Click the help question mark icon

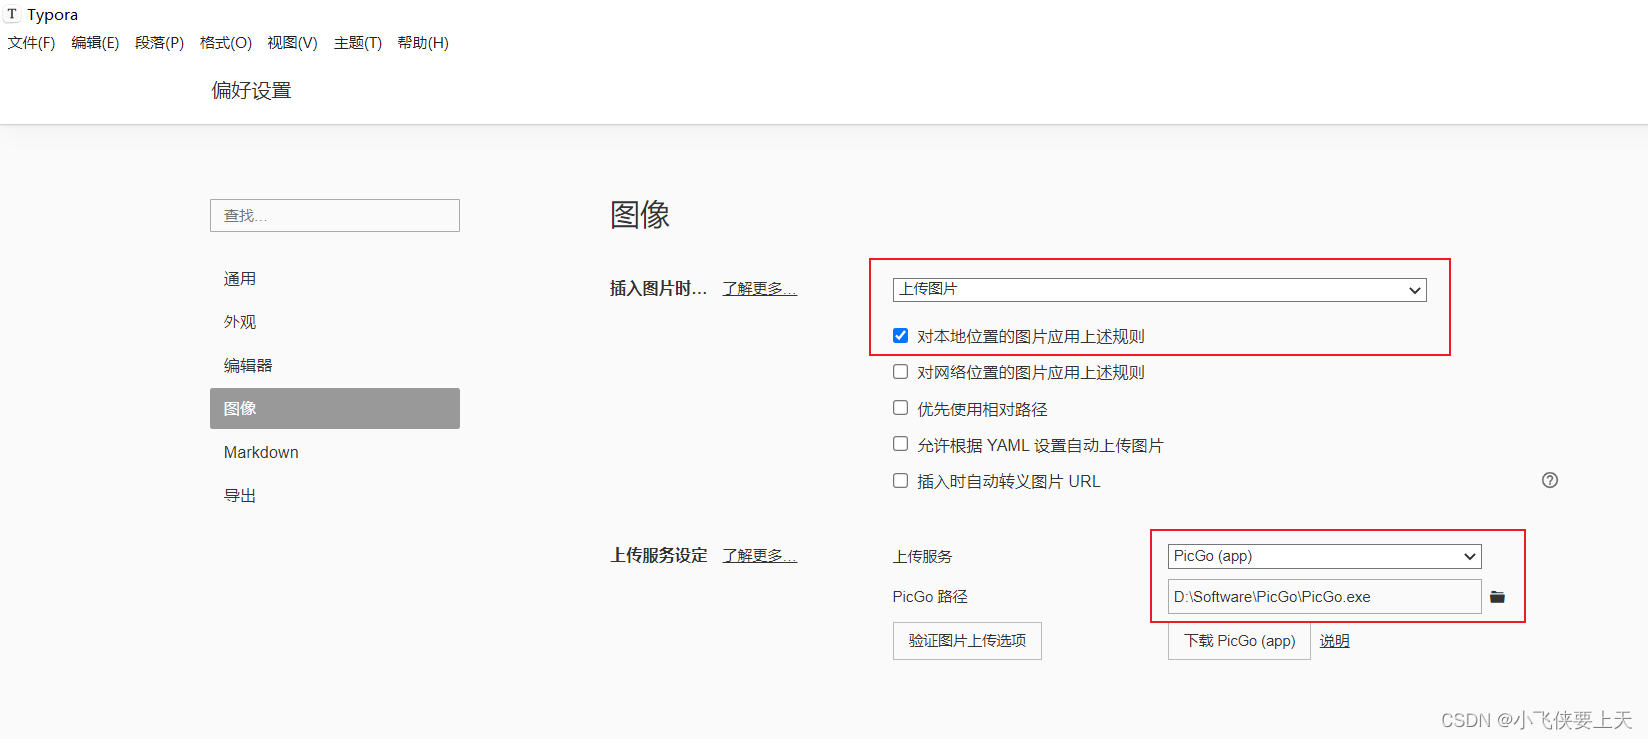click(x=1550, y=480)
